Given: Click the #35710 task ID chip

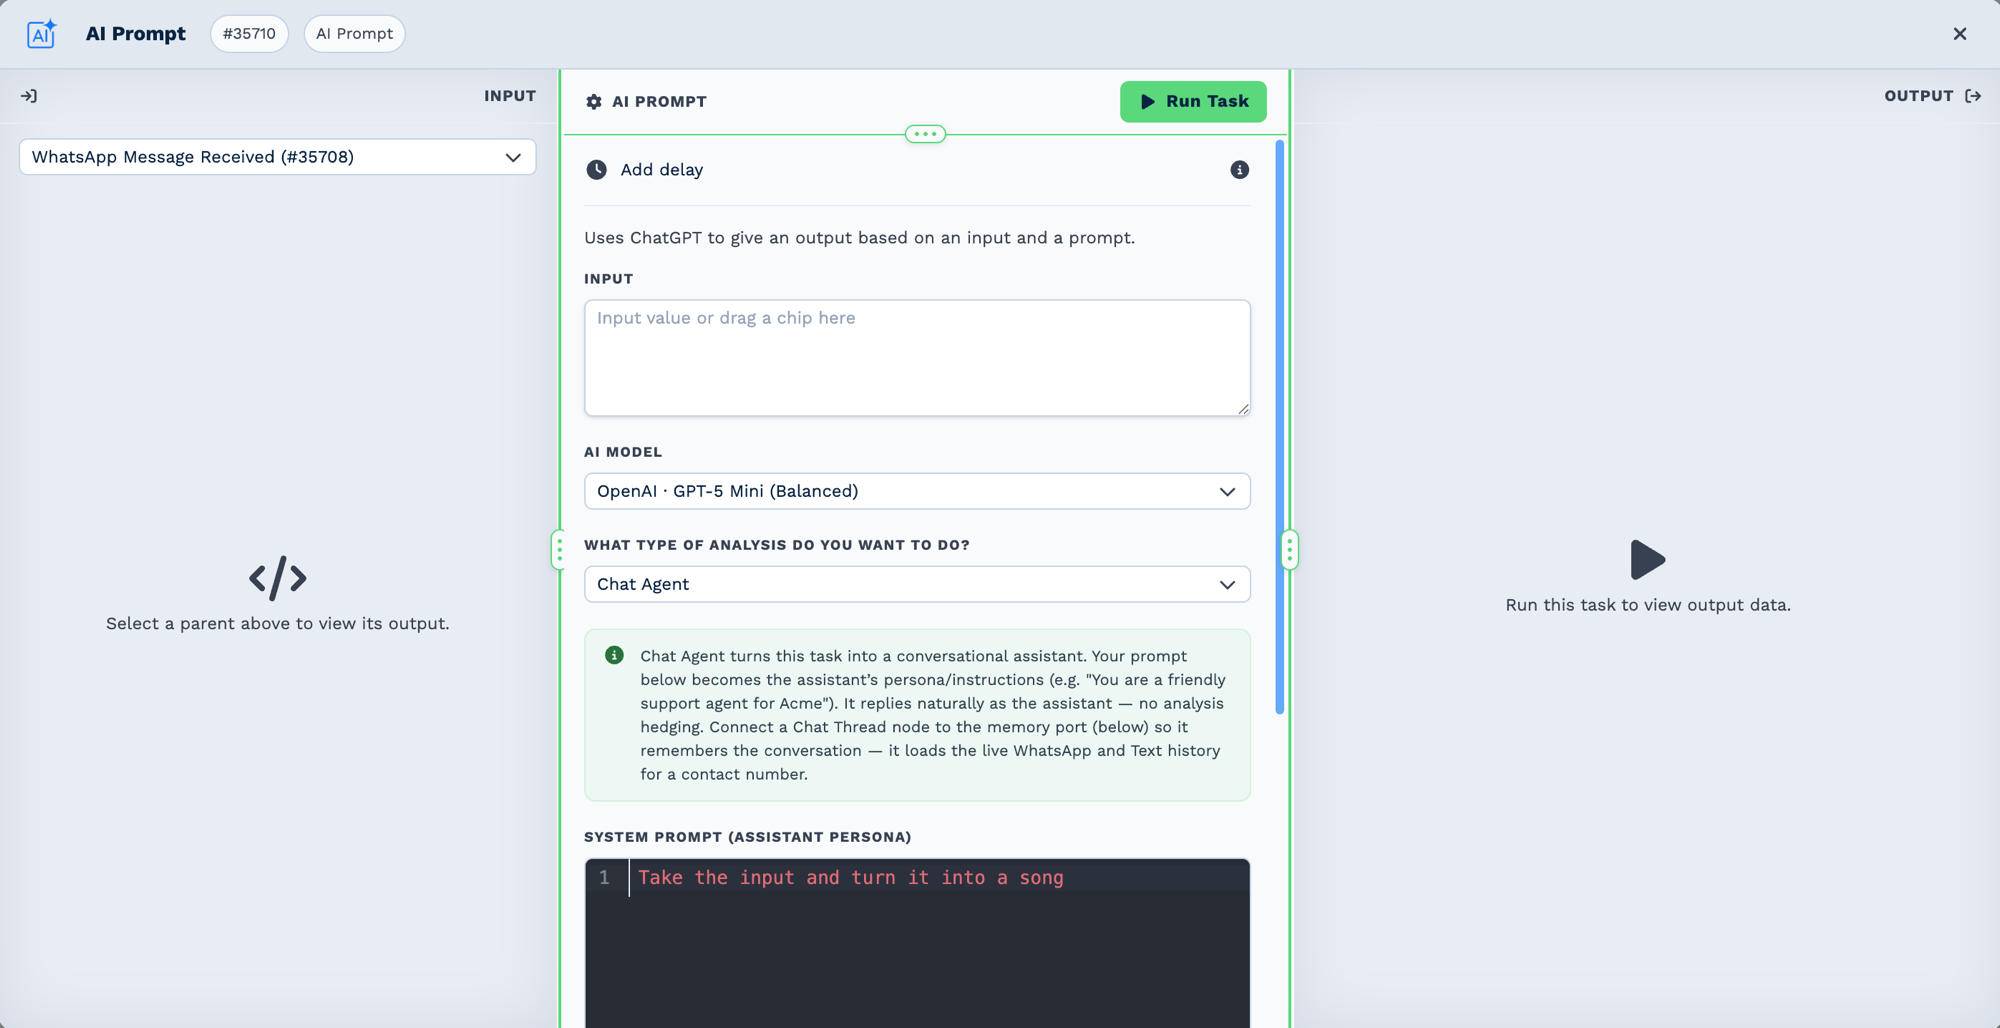Looking at the screenshot, I should coord(249,34).
